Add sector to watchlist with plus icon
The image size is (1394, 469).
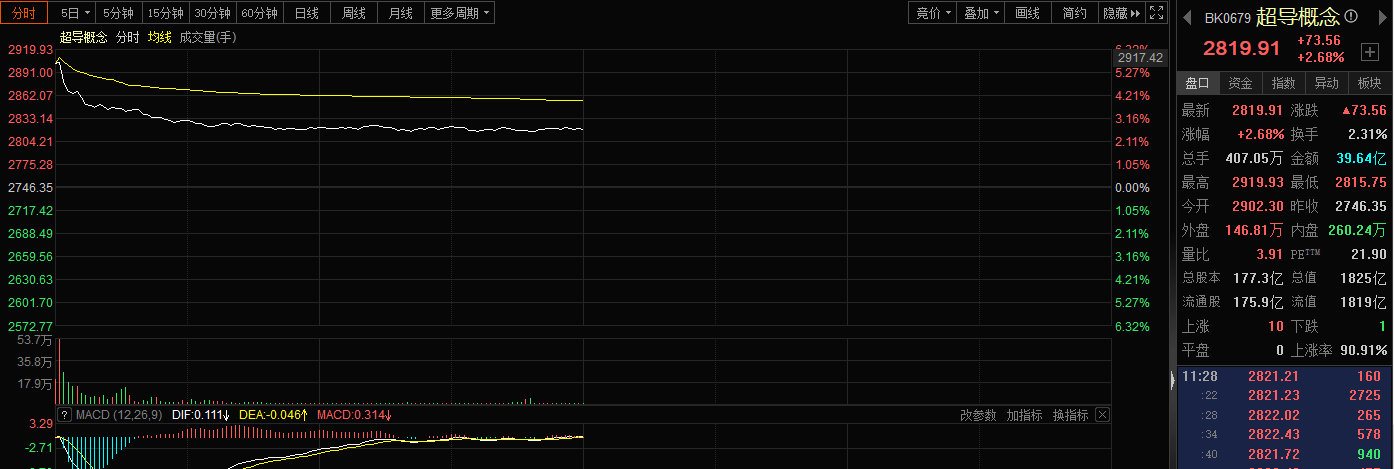point(1370,51)
